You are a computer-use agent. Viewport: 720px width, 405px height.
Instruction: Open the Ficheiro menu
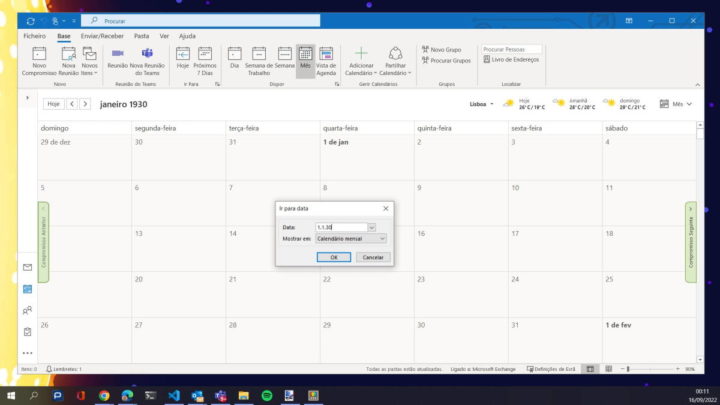35,35
